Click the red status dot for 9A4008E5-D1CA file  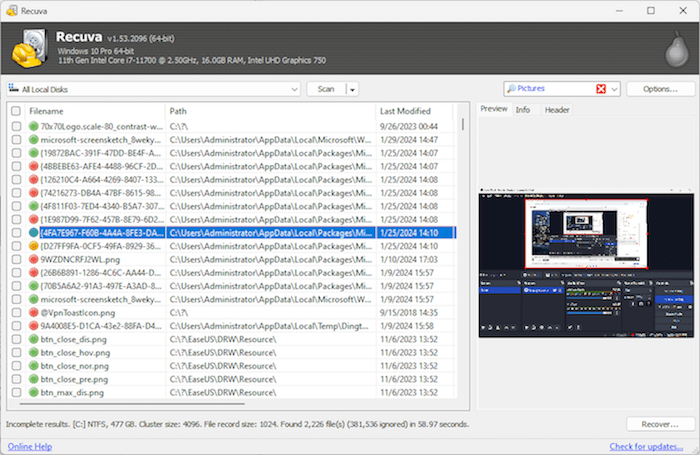tap(33, 326)
